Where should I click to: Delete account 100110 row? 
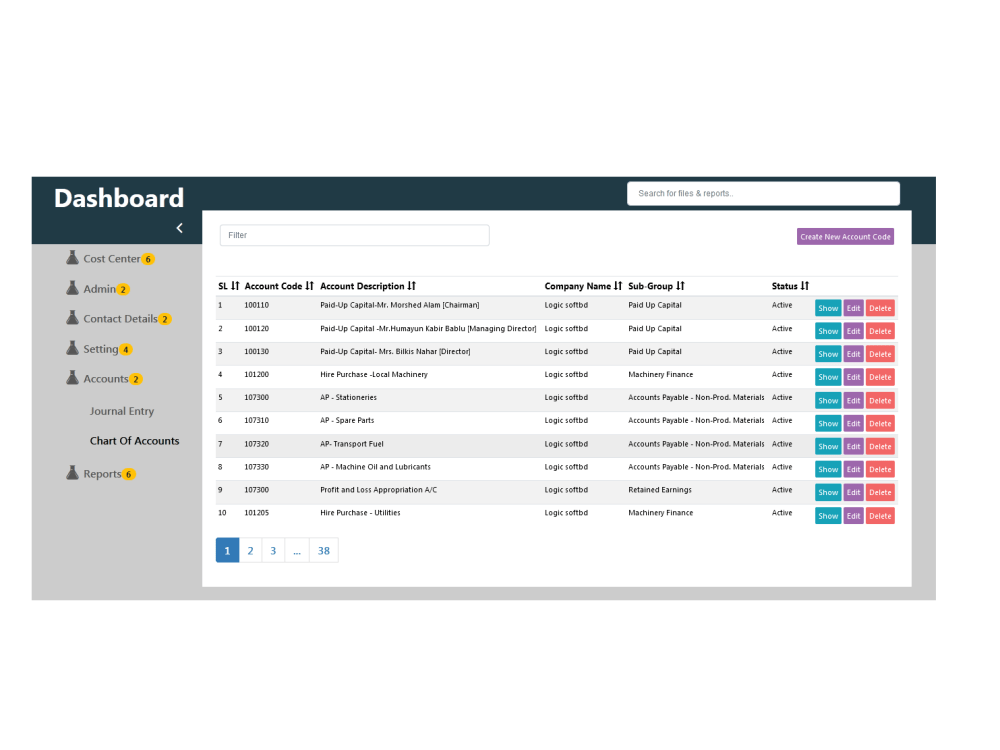[x=880, y=308]
